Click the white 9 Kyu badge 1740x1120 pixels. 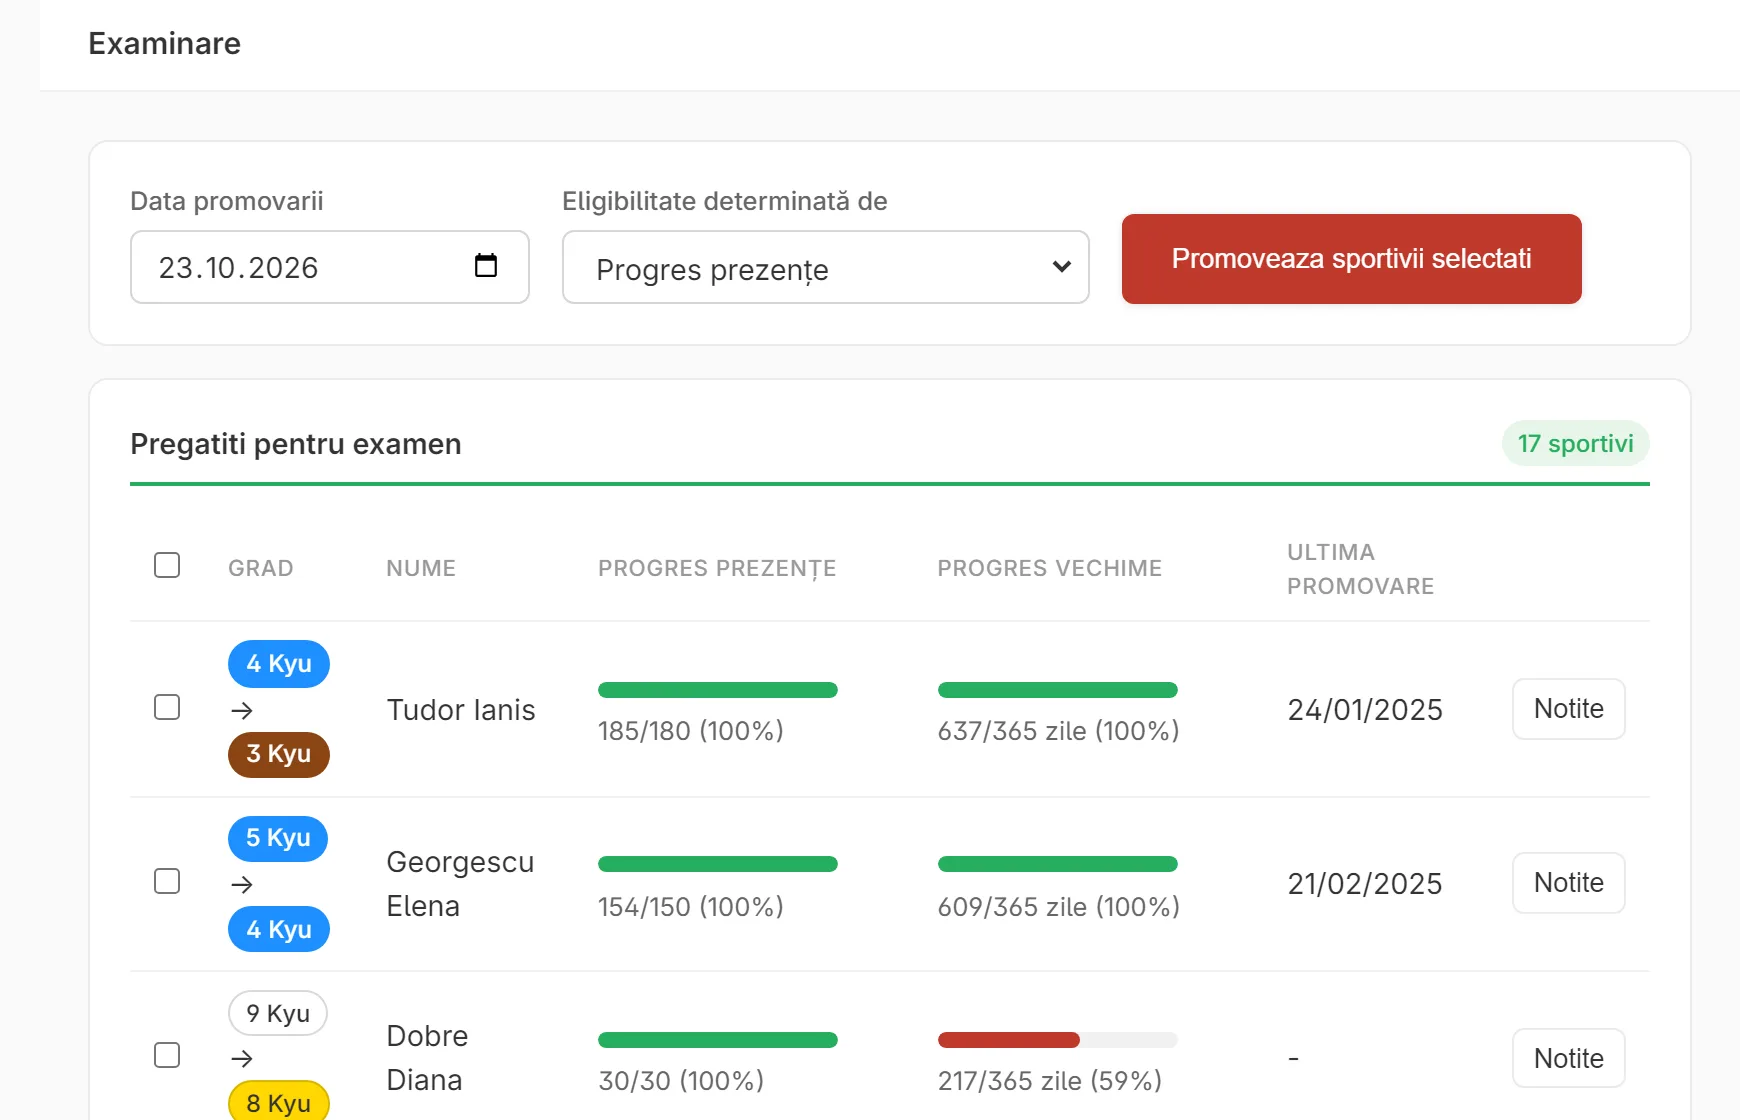point(278,1013)
